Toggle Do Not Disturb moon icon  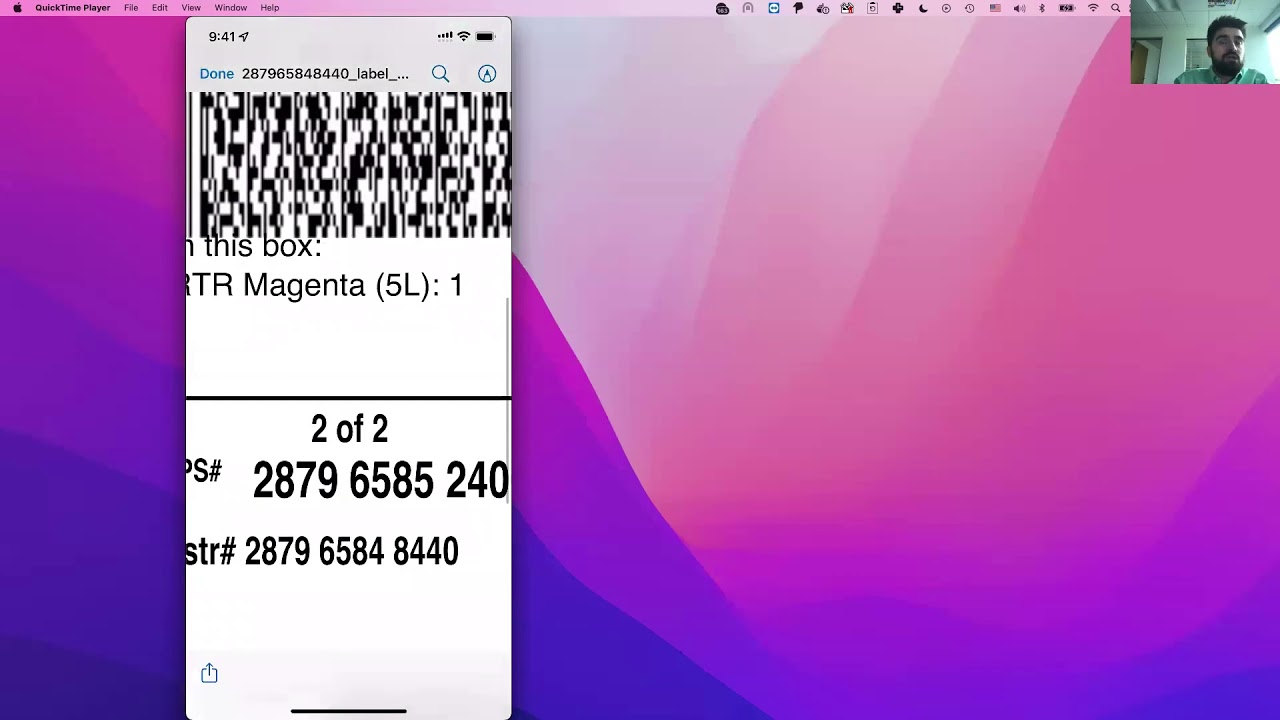pyautogui.click(x=922, y=8)
